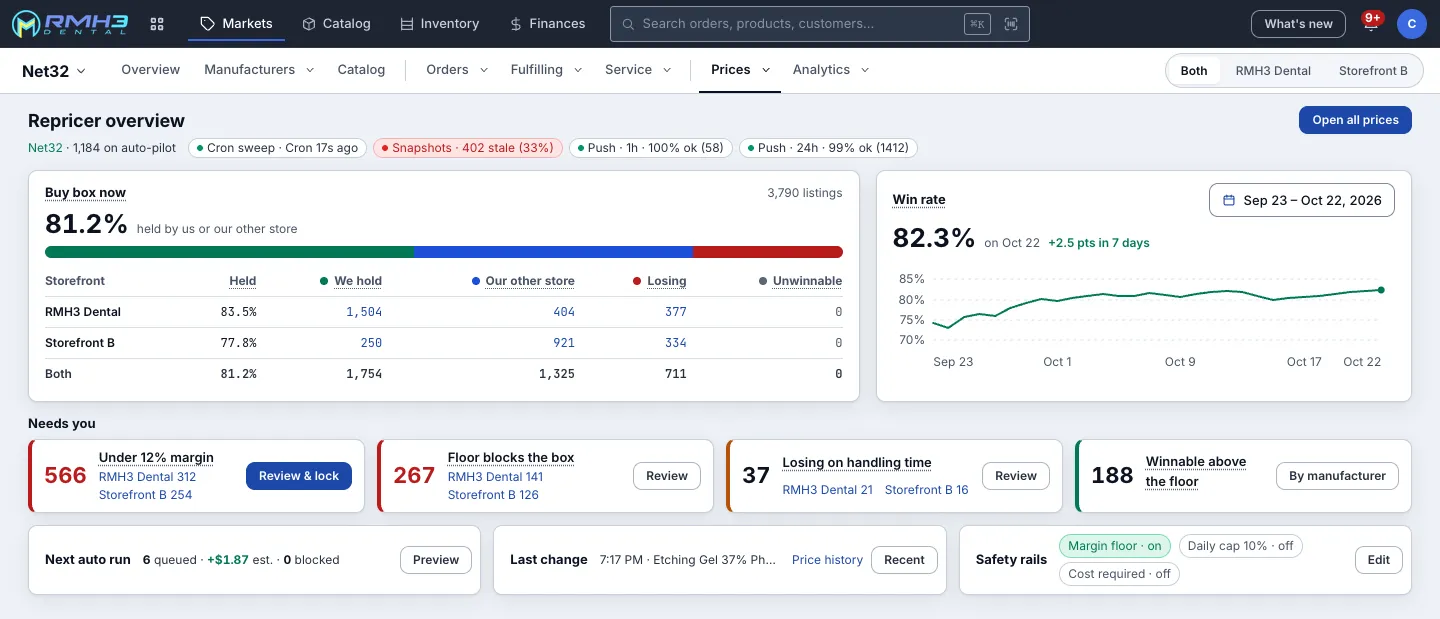Expand the Net32 marketplace selector
Viewport: 1440px width, 619px height.
[x=54, y=70]
